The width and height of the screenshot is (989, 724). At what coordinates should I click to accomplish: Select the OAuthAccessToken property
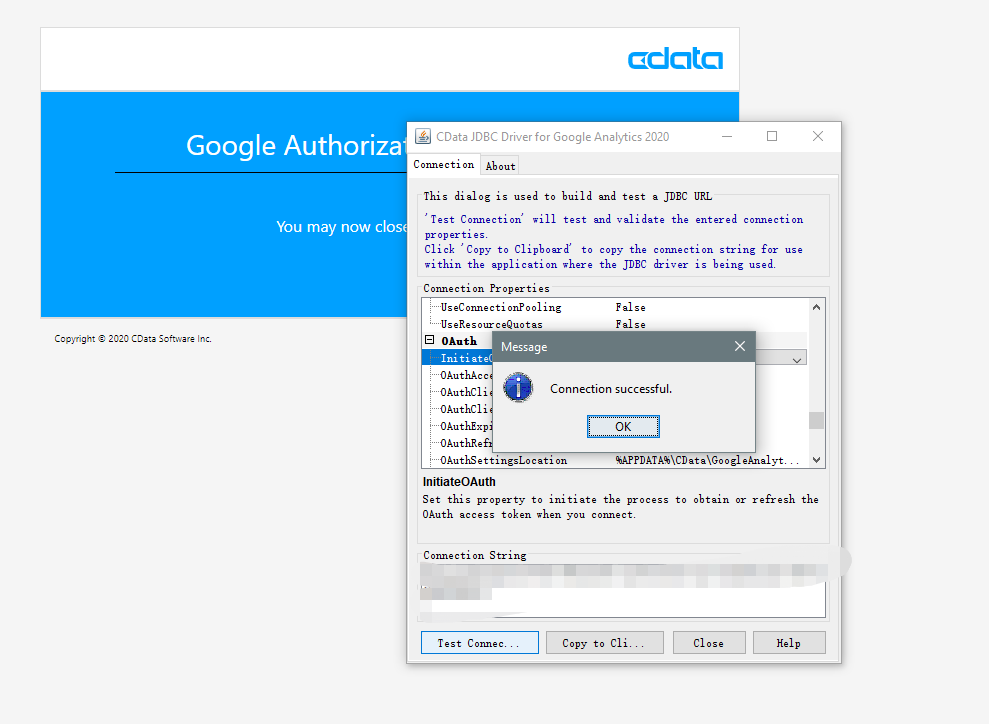(464, 374)
